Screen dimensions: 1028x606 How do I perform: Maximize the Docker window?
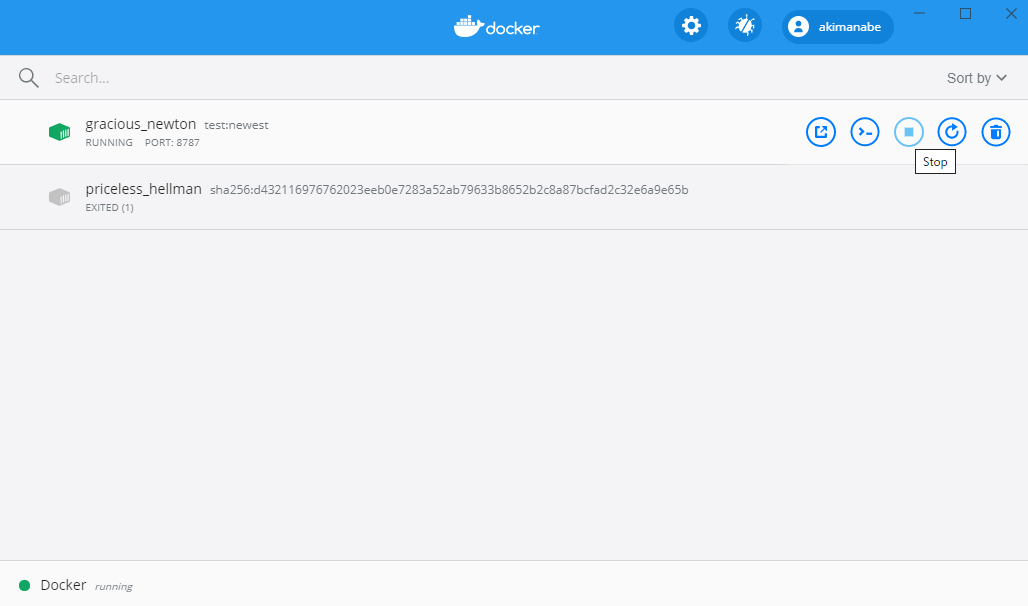click(965, 13)
